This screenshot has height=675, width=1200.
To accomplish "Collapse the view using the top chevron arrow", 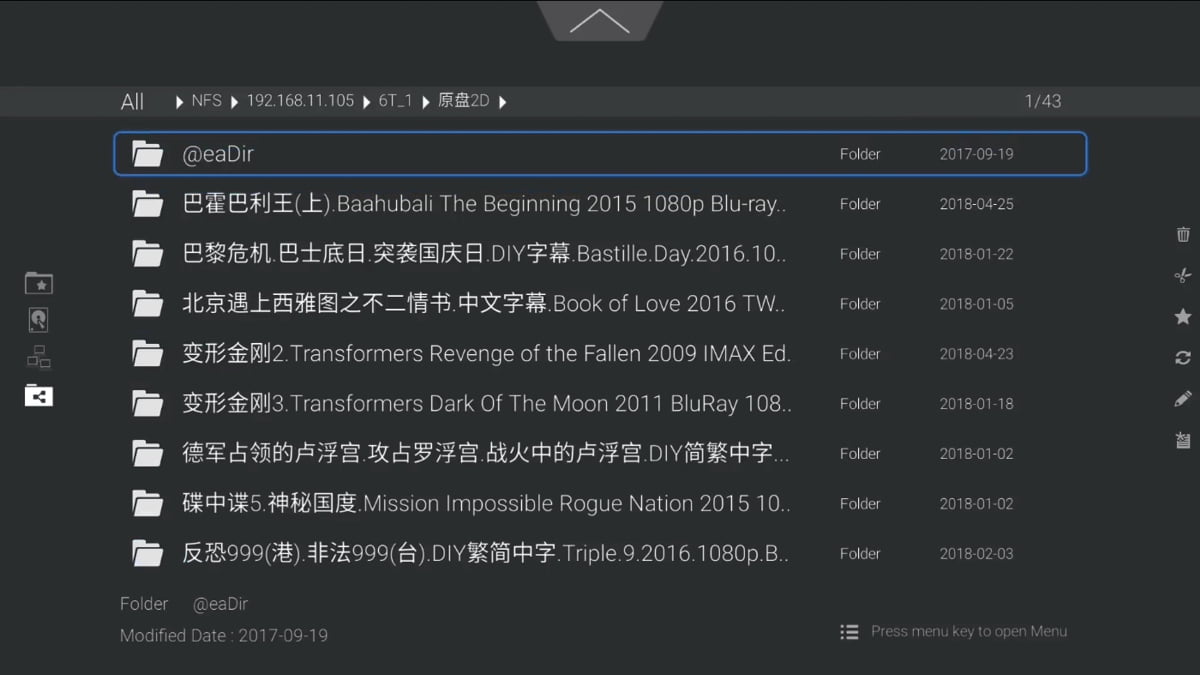I will click(x=600, y=18).
